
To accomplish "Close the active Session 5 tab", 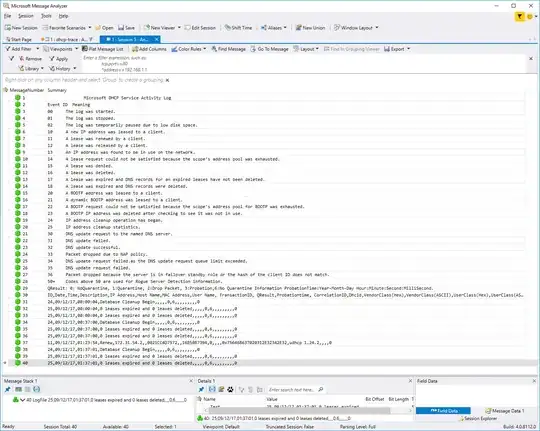I will pos(157,39).
